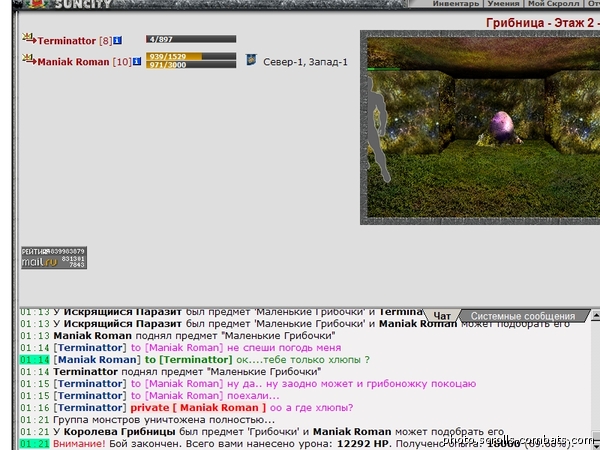The image size is (600, 450).
Task: Click Maniak Roman mana bar 971/3000
Action: pos(191,65)
